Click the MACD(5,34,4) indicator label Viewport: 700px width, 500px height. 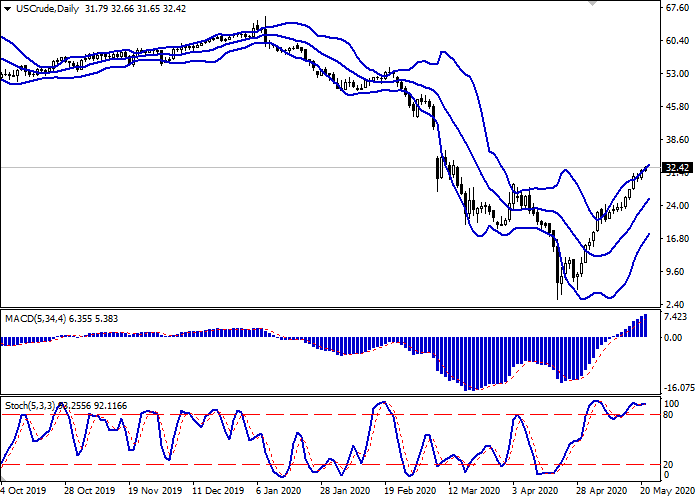pos(36,318)
